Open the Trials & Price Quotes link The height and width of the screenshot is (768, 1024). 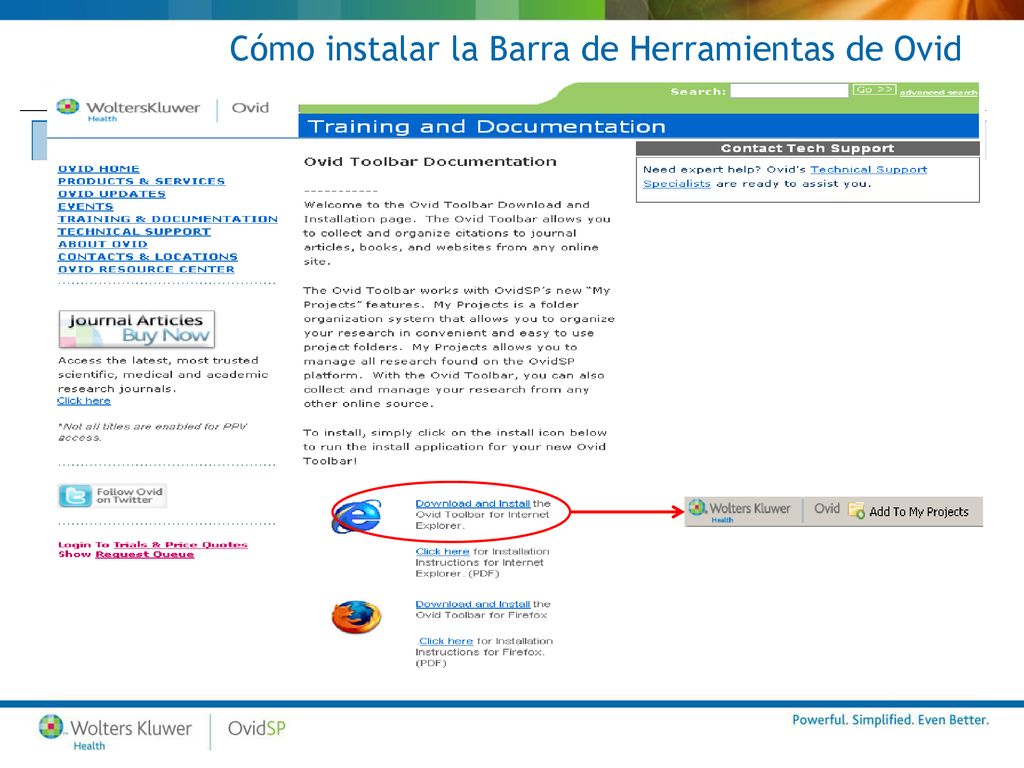point(180,545)
